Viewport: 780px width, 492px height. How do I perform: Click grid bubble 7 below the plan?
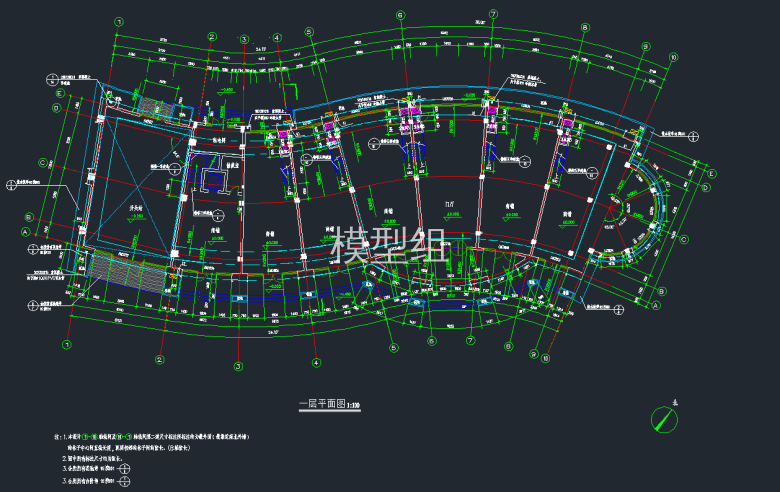pyautogui.click(x=471, y=341)
